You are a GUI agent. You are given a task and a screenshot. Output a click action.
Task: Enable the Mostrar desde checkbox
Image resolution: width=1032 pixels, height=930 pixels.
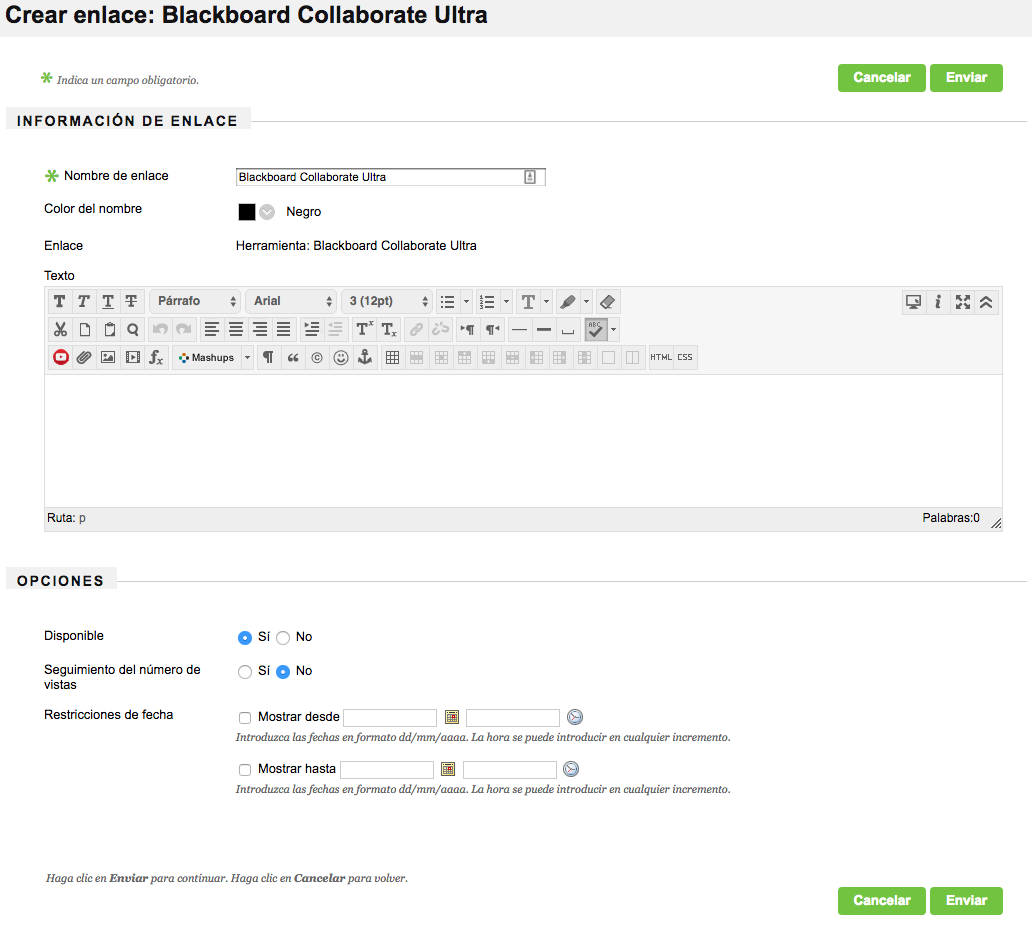[245, 717]
